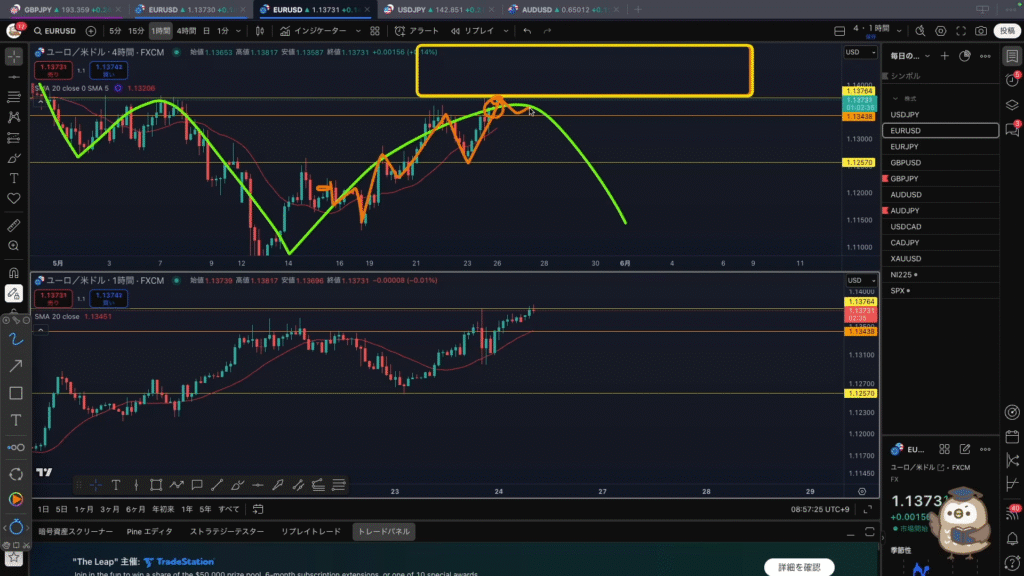Open the Pine エディタ tab
1024x576 pixels.
tap(150, 532)
